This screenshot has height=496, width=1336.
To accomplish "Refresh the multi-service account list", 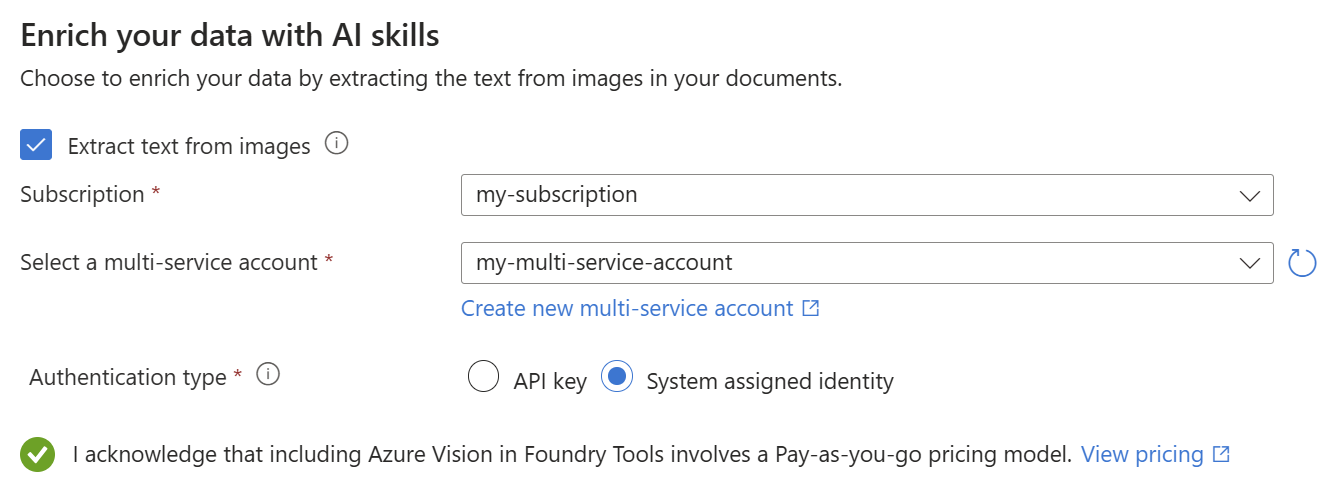I will (1301, 263).
